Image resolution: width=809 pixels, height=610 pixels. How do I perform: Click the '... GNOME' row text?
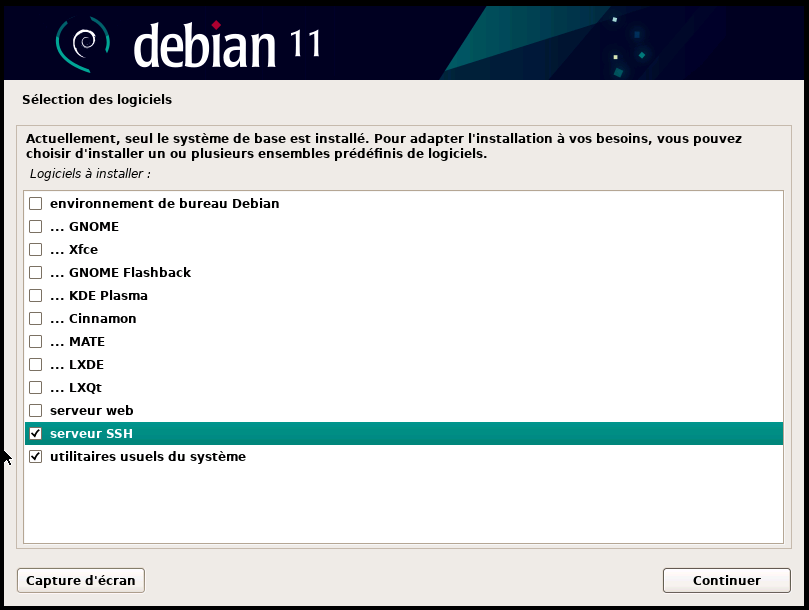tap(85, 227)
